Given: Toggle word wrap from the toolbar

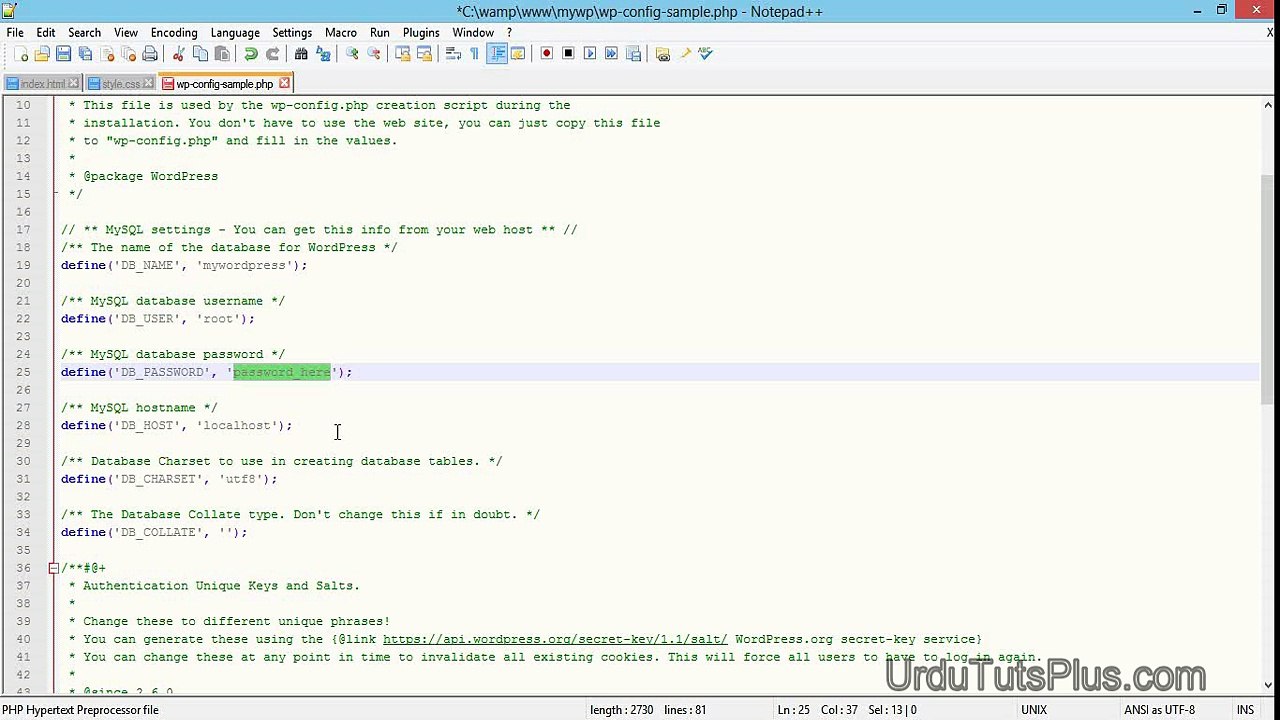Looking at the screenshot, I should pyautogui.click(x=453, y=53).
